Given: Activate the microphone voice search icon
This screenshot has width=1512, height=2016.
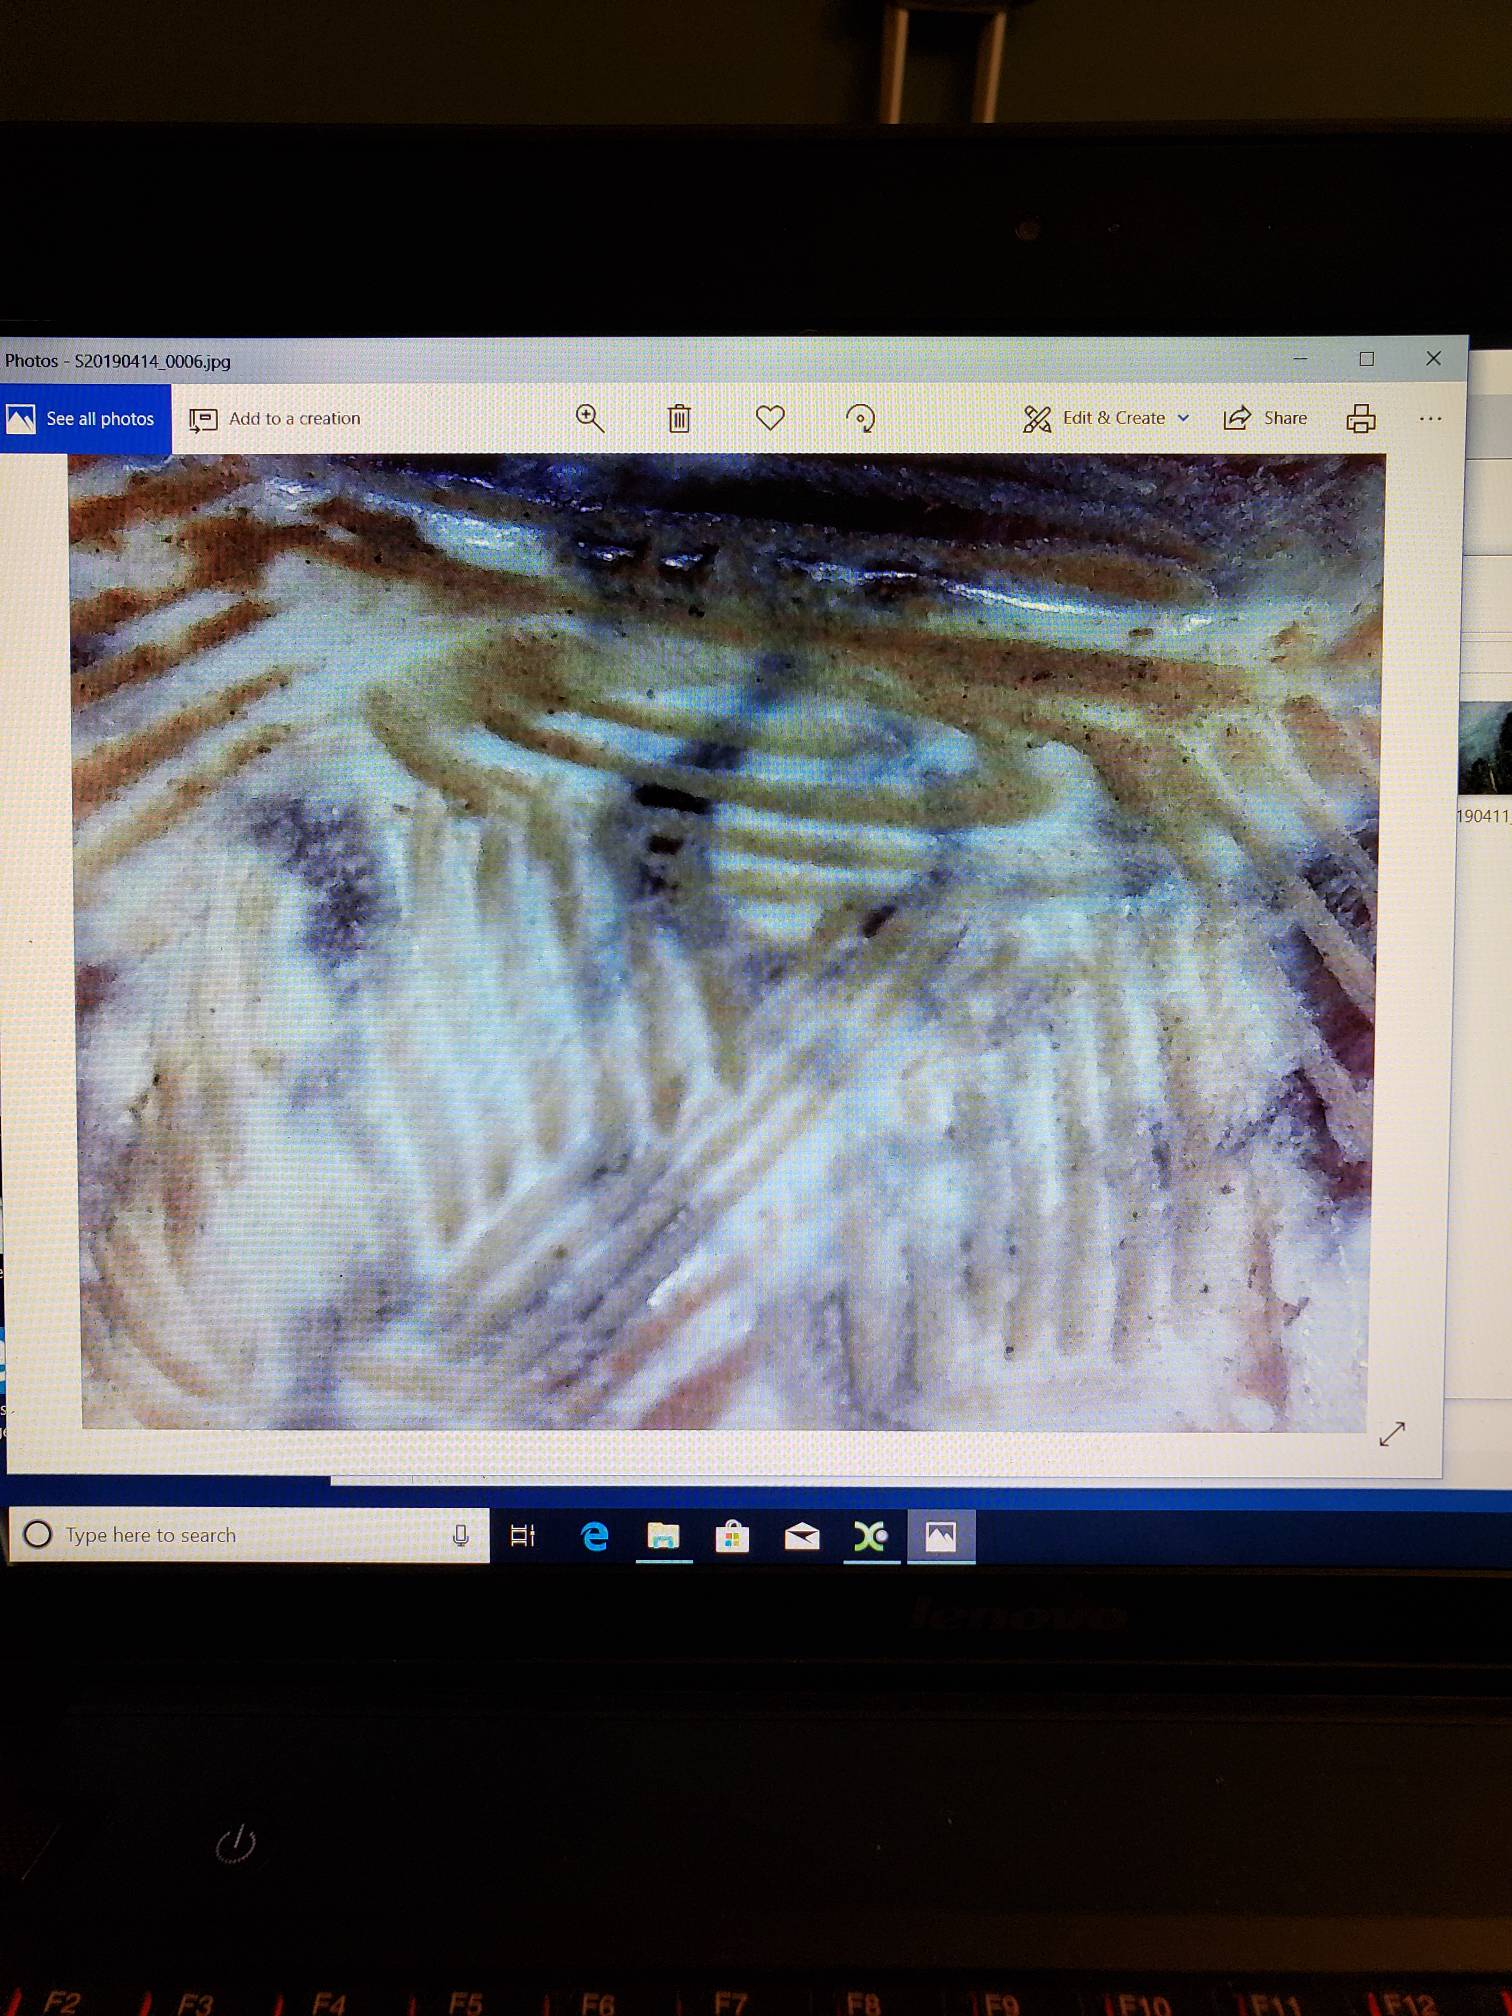Looking at the screenshot, I should click(x=461, y=1535).
